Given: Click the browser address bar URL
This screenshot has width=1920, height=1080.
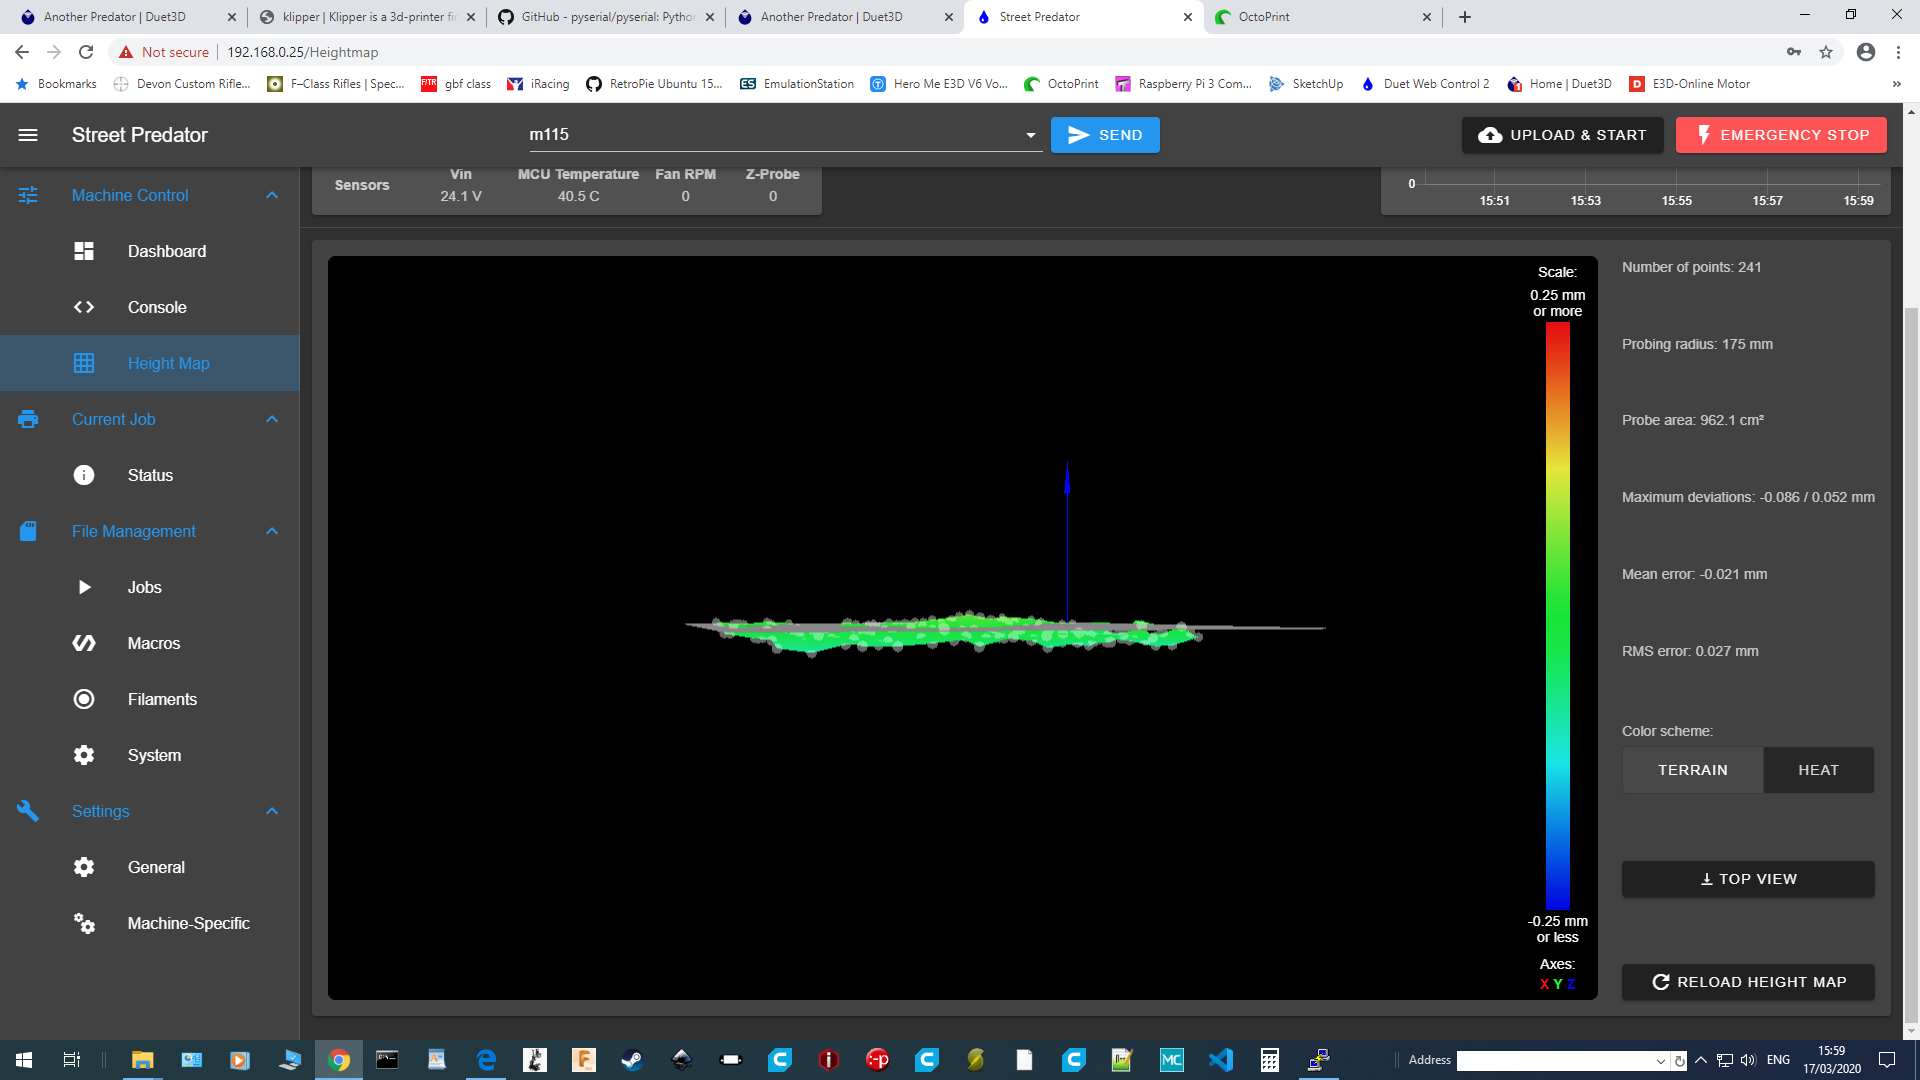Looking at the screenshot, I should point(303,52).
